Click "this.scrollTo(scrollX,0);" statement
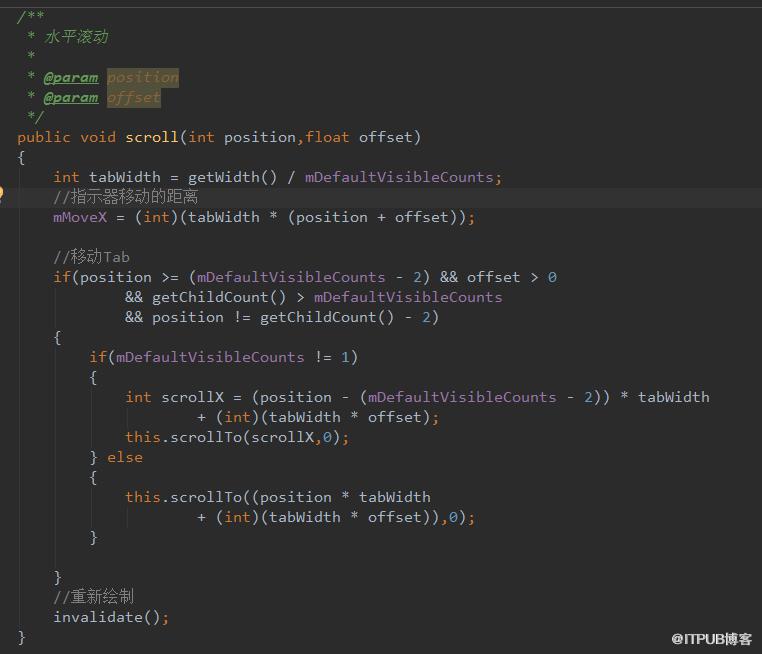 coord(237,437)
